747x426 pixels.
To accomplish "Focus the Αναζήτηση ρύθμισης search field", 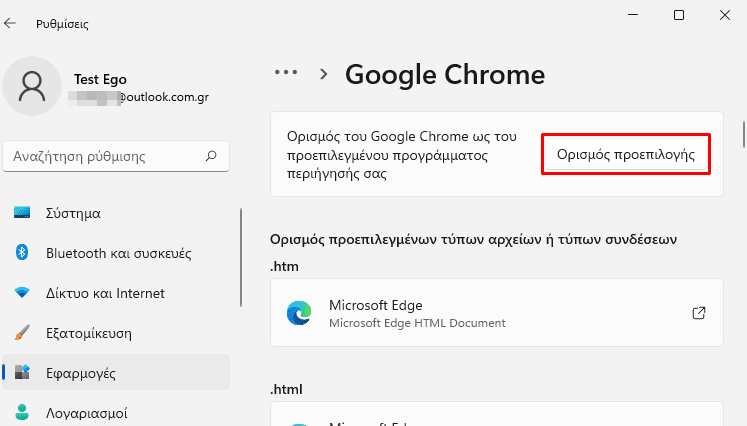I will [x=116, y=156].
